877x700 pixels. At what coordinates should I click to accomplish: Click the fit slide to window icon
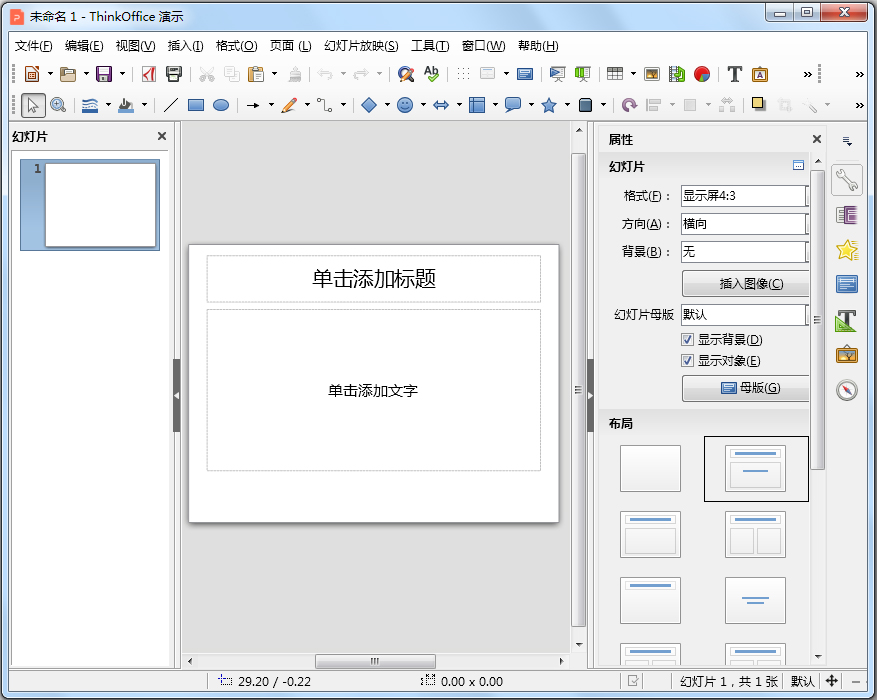(x=832, y=681)
